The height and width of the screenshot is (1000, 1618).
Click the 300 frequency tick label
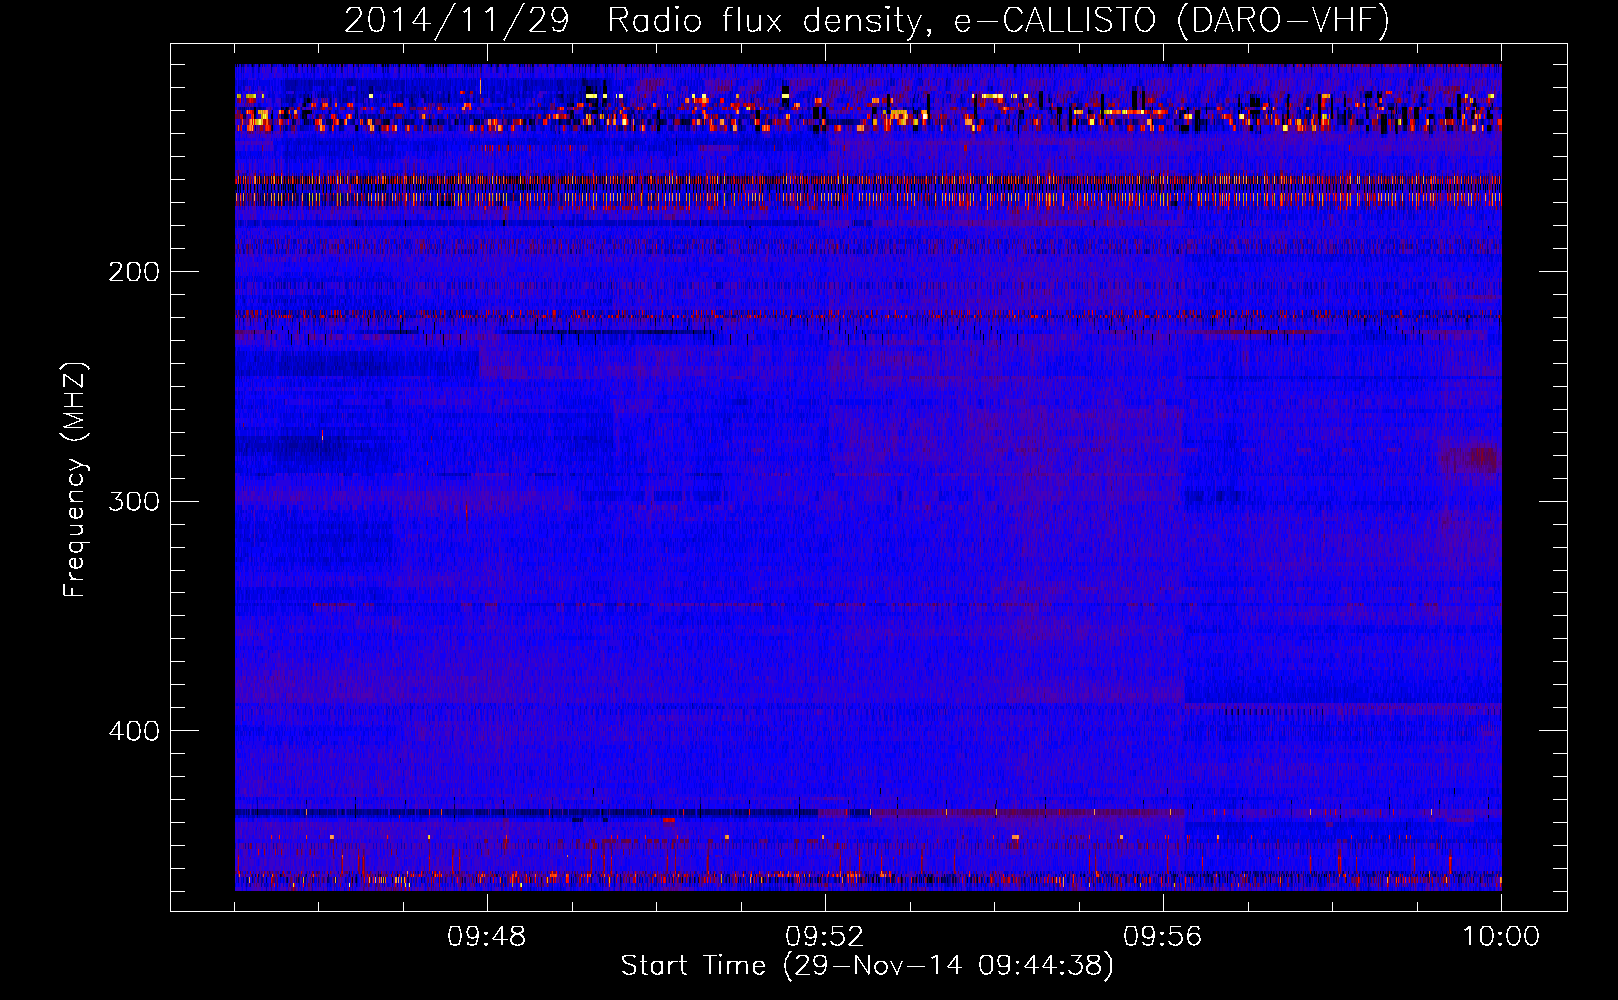tap(134, 501)
